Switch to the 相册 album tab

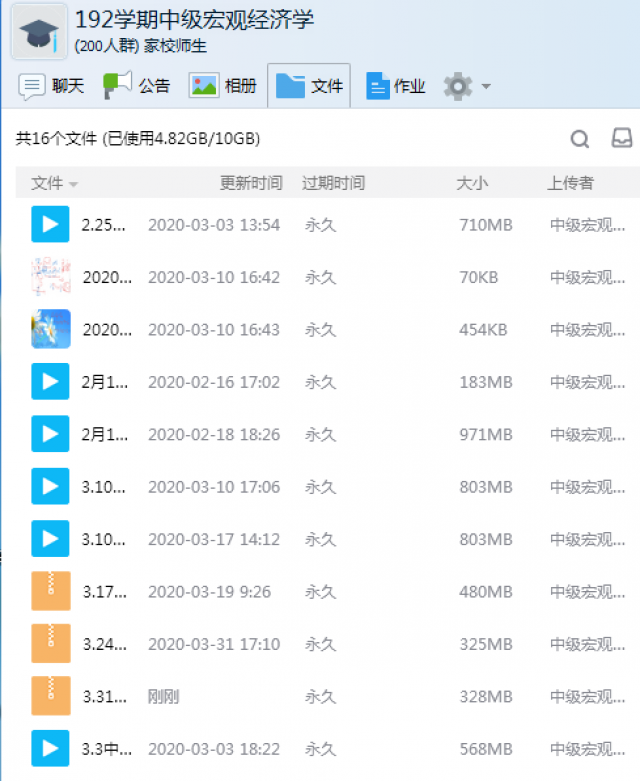tap(223, 86)
